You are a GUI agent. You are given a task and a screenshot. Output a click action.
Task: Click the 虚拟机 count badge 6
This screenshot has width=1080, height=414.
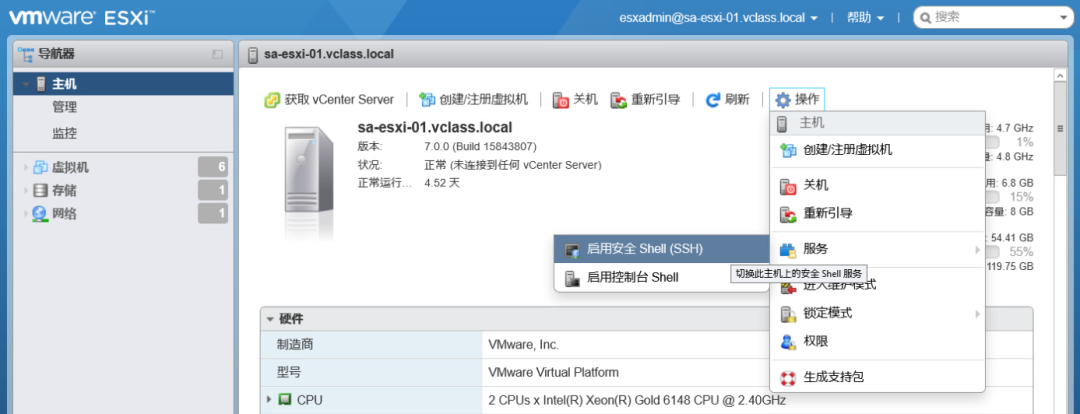coord(213,167)
